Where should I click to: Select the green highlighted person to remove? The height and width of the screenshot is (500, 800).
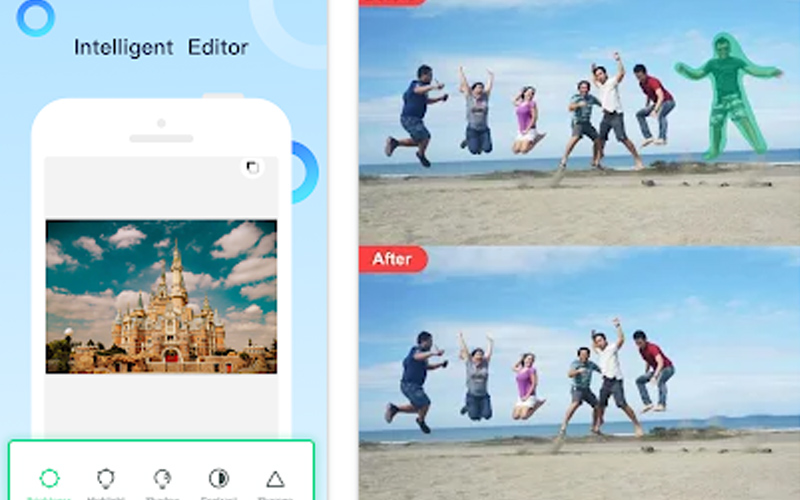click(728, 94)
